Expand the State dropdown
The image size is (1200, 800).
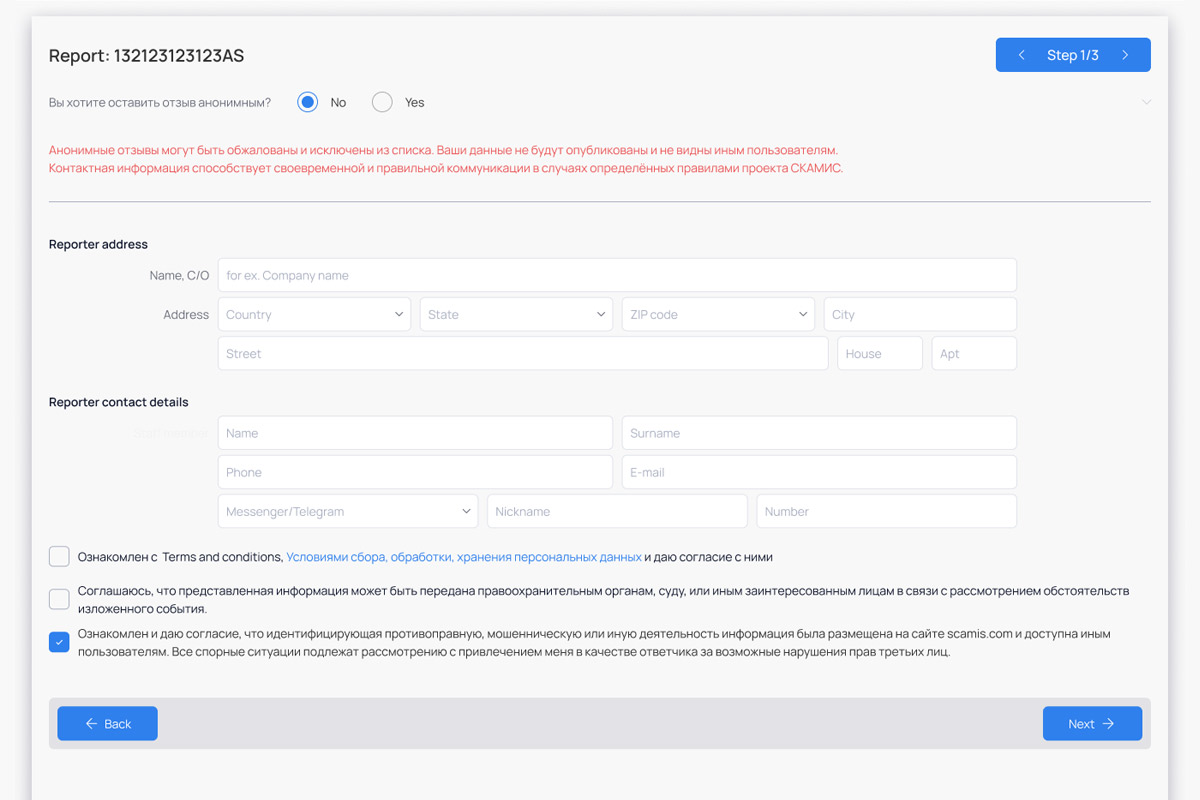pos(516,314)
